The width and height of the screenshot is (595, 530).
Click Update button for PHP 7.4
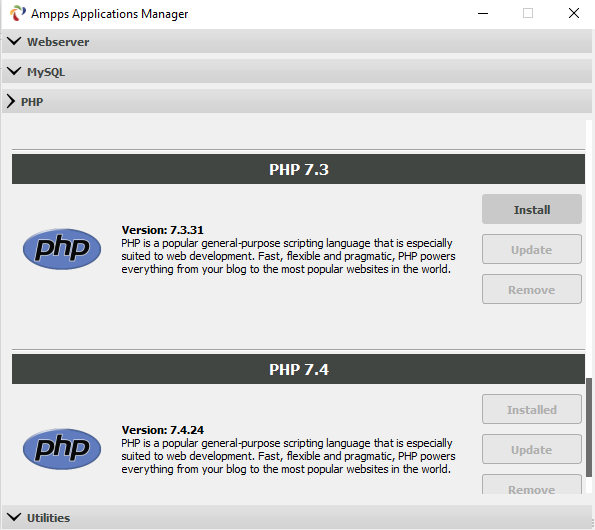532,449
